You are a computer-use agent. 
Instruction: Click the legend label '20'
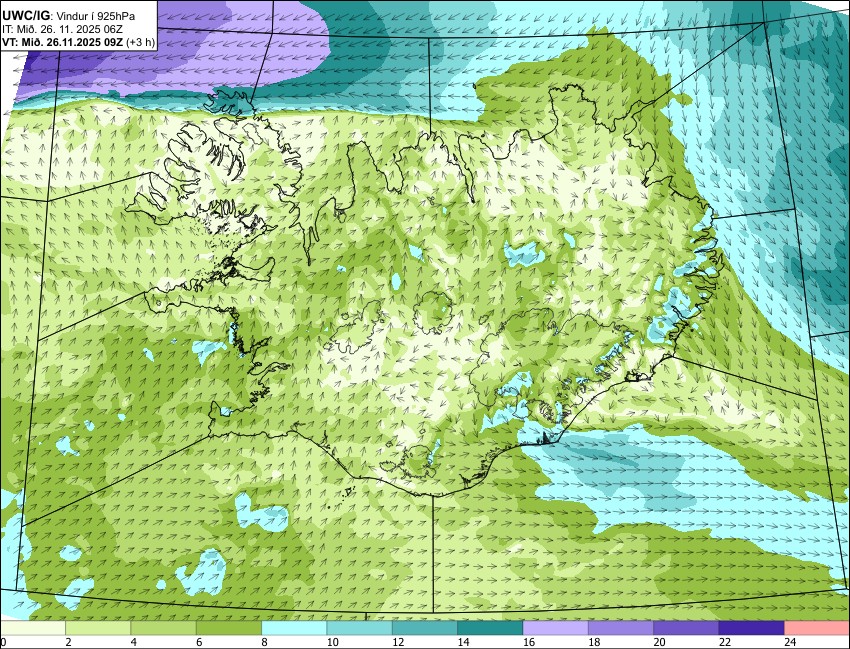click(659, 642)
